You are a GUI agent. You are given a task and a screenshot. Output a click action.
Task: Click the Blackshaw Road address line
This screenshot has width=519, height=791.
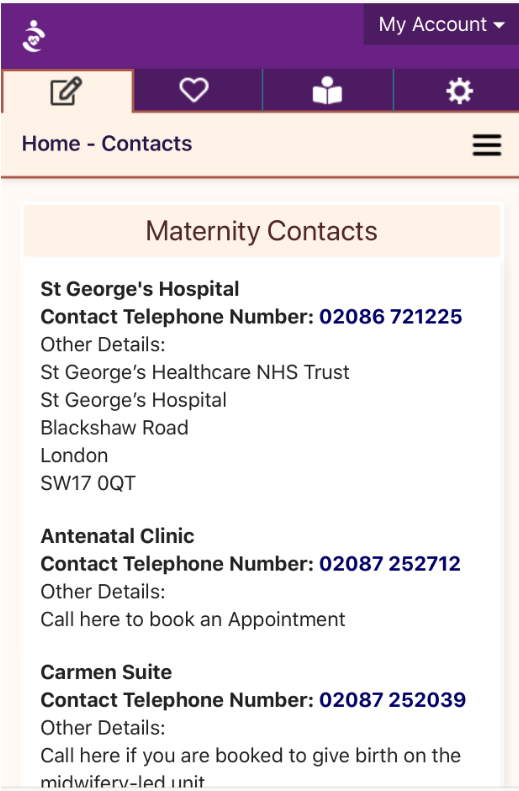click(114, 428)
